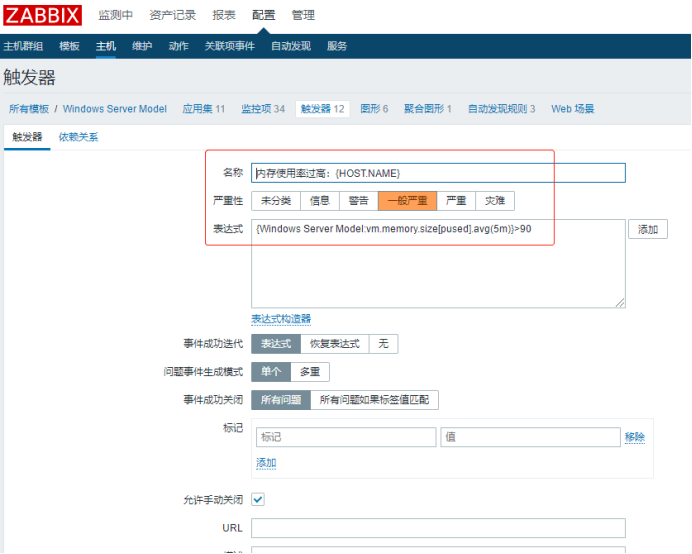Open 监控项 34 link

[x=263, y=109]
